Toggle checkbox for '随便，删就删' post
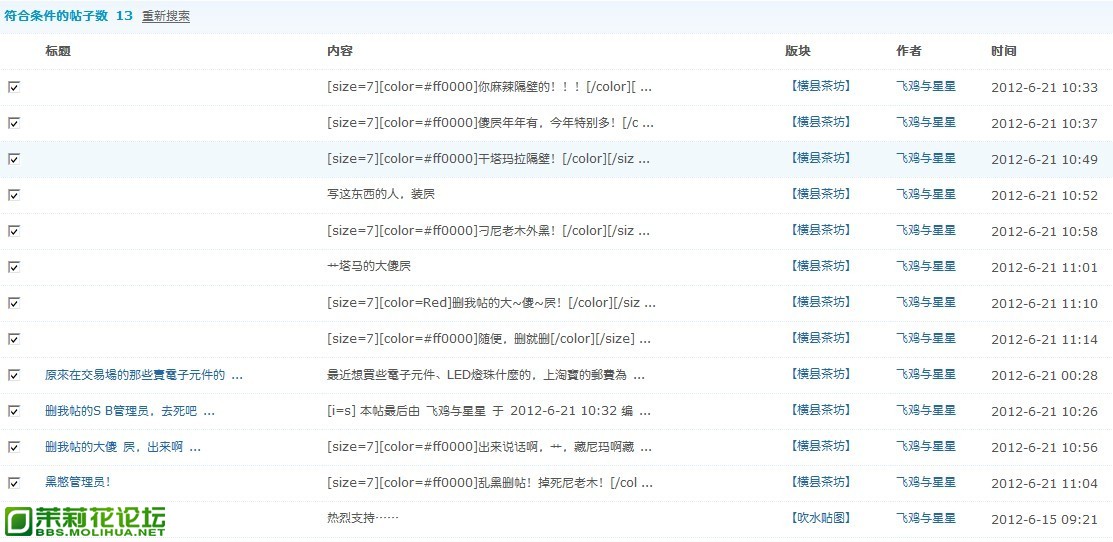The width and height of the screenshot is (1113, 542). click(13, 339)
